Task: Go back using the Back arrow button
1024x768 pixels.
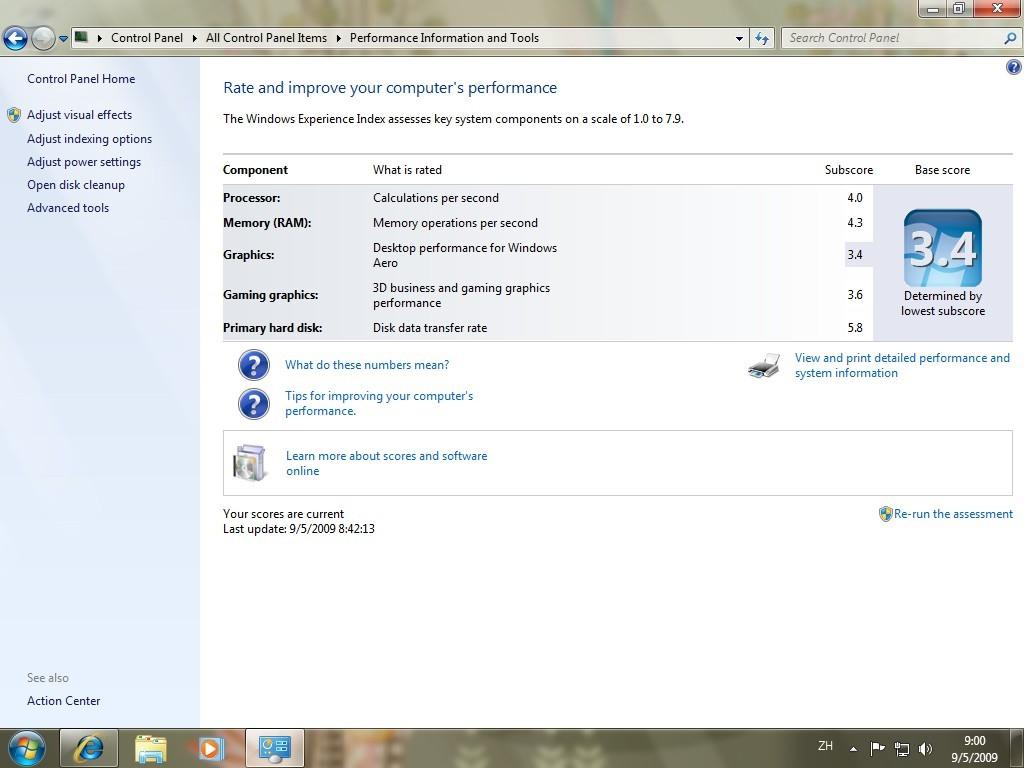Action: (15, 39)
